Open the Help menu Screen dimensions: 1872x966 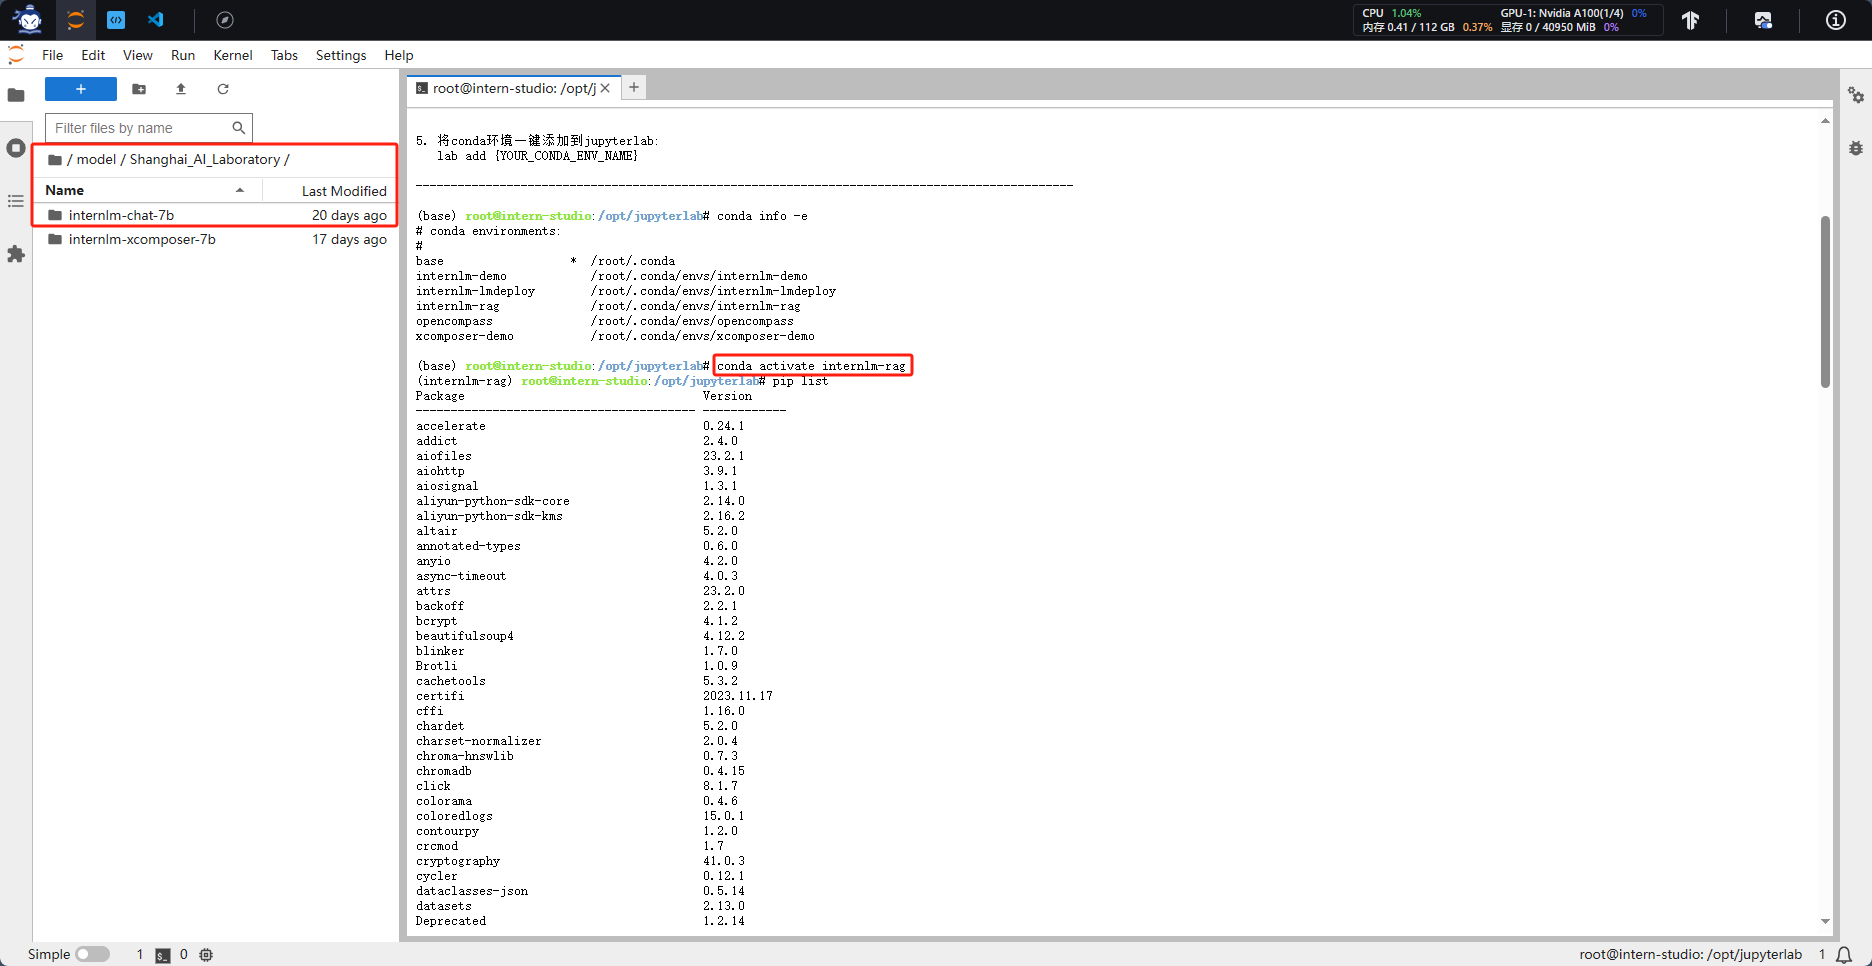pos(399,55)
